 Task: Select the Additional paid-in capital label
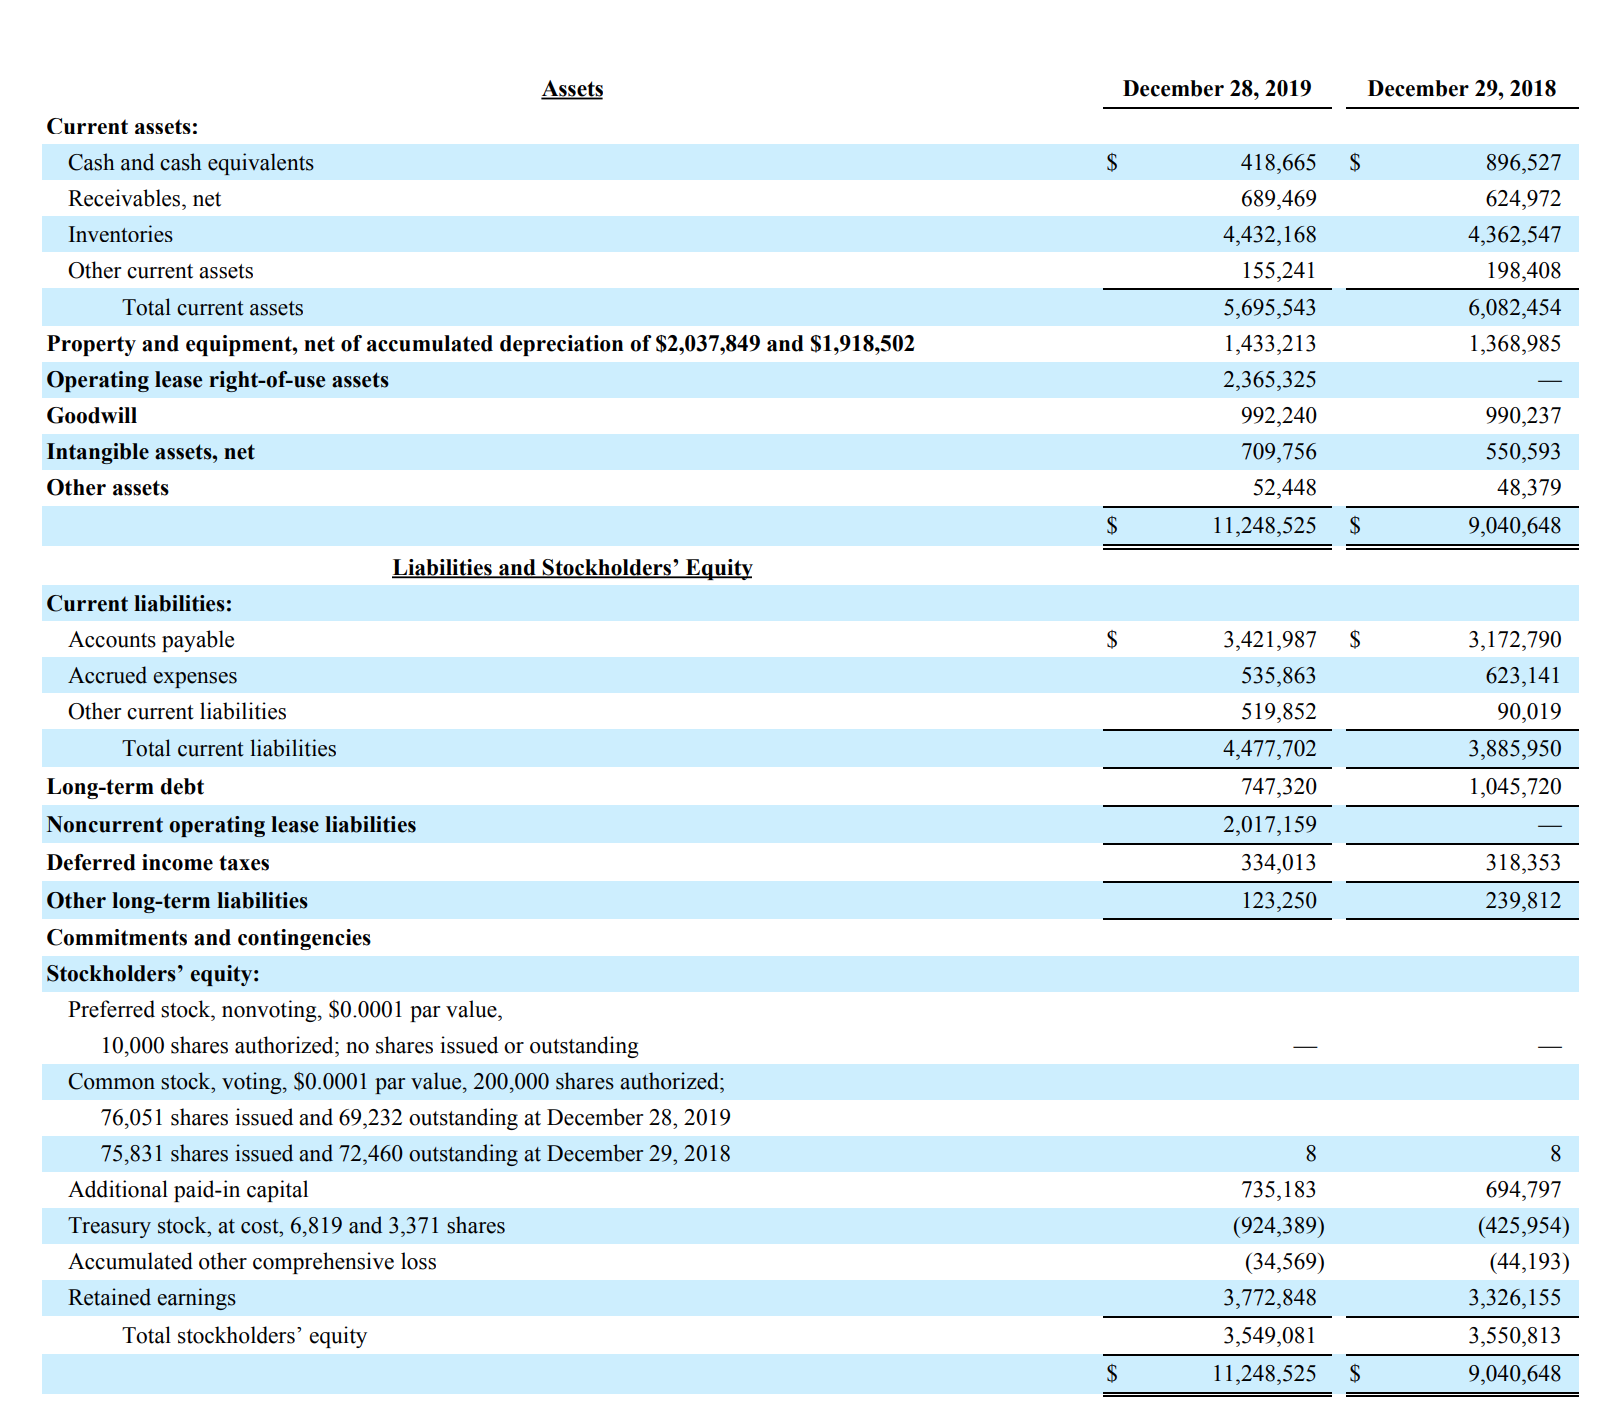click(188, 1190)
